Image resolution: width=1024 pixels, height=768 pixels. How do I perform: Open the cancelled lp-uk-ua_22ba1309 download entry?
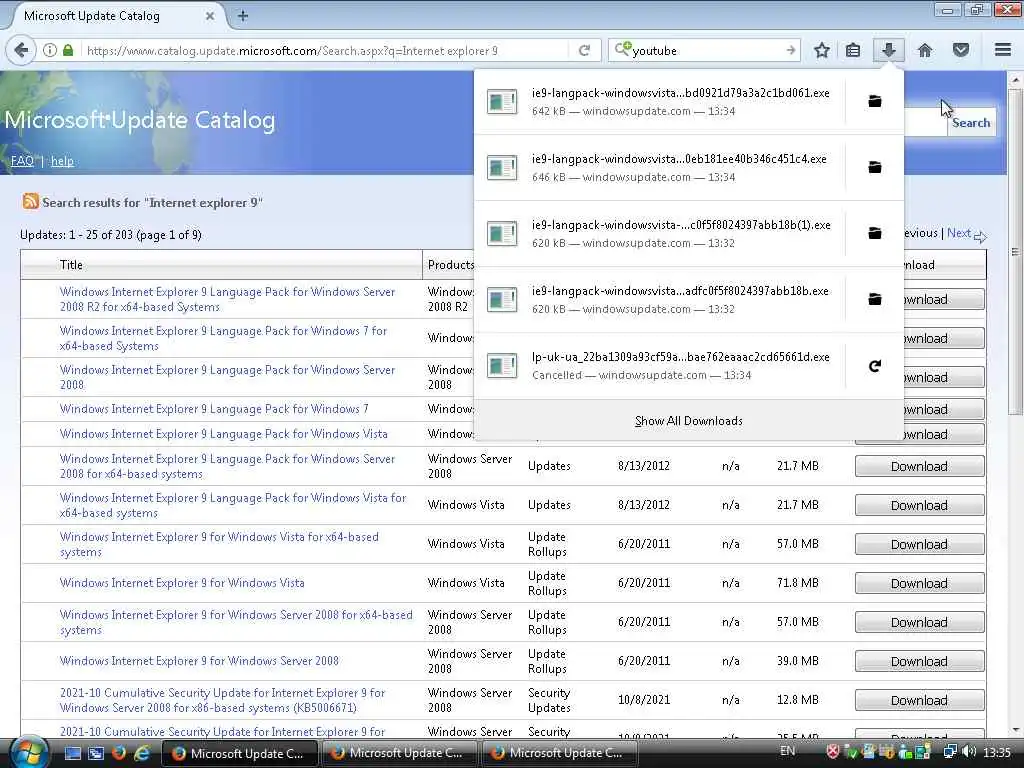coord(660,366)
